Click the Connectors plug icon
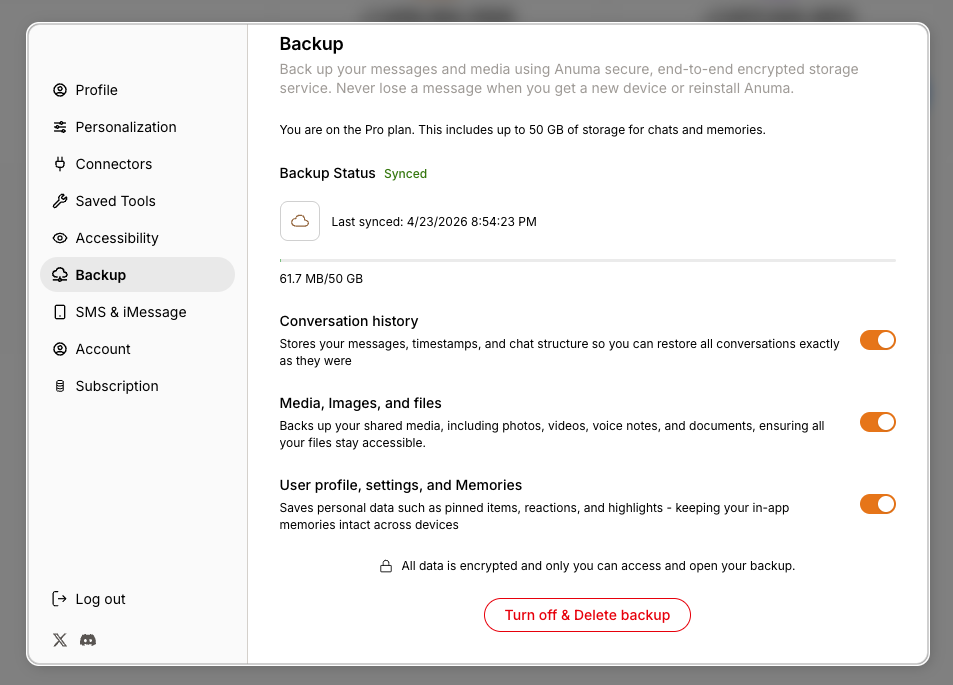The image size is (953, 685). [x=61, y=164]
